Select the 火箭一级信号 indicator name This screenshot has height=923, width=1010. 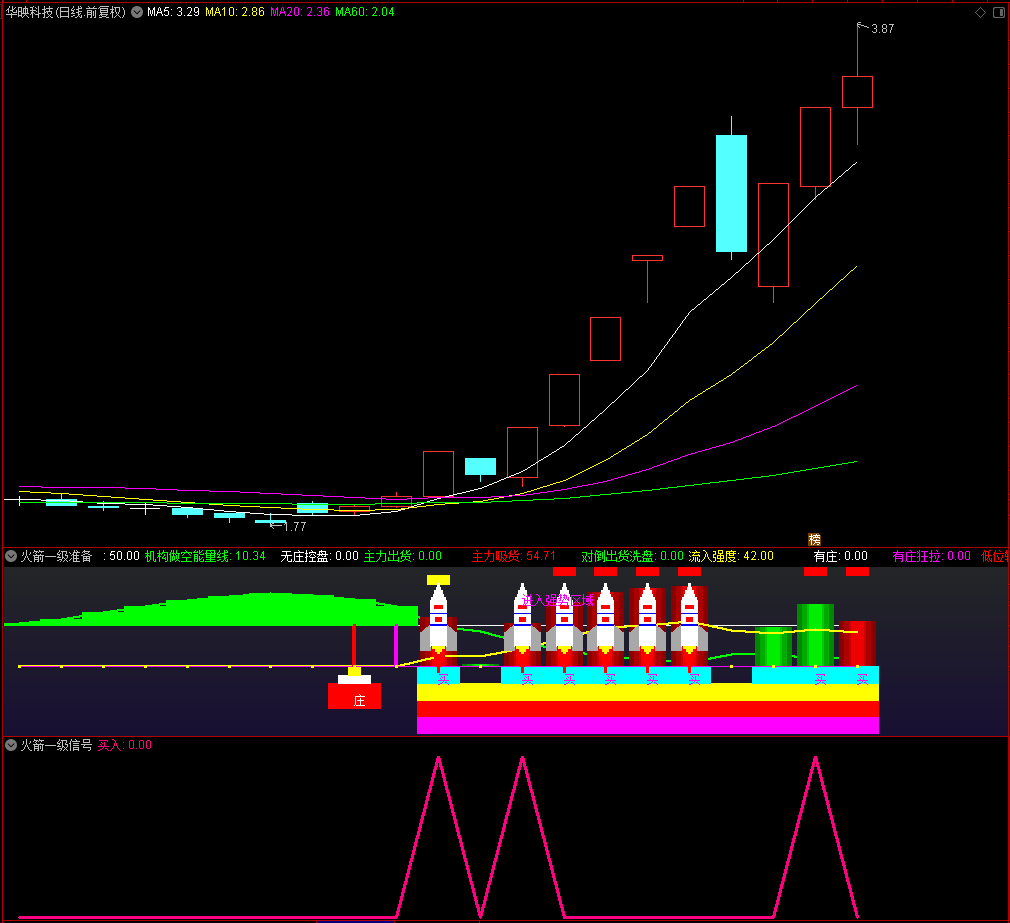pos(57,745)
